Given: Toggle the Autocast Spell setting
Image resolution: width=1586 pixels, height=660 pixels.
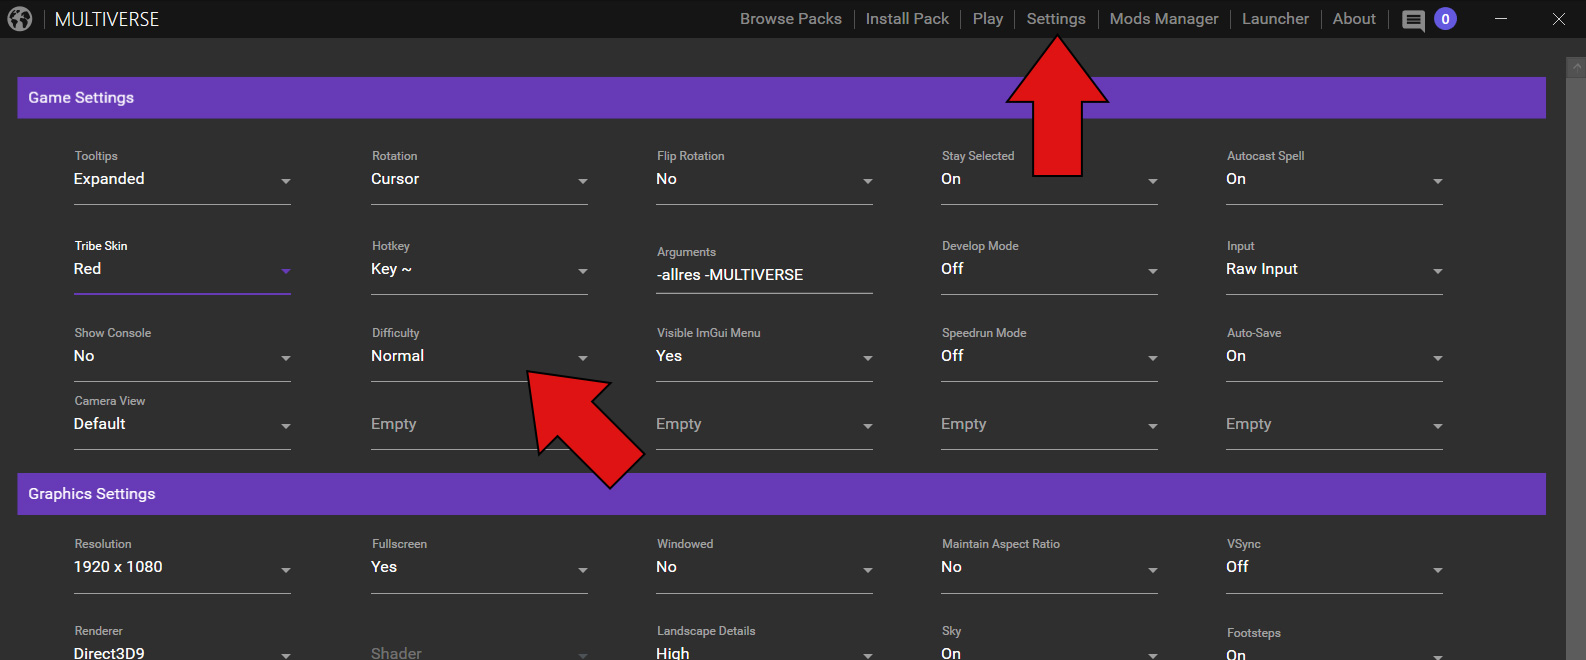Looking at the screenshot, I should click(x=1334, y=180).
